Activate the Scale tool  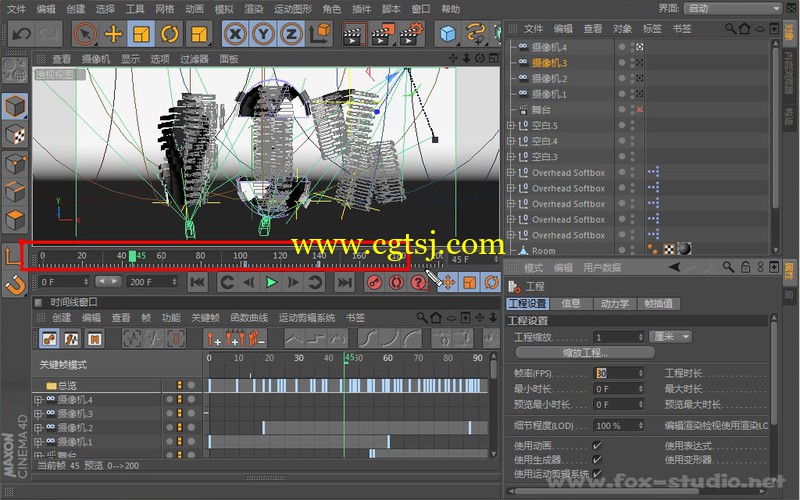pyautogui.click(x=141, y=34)
